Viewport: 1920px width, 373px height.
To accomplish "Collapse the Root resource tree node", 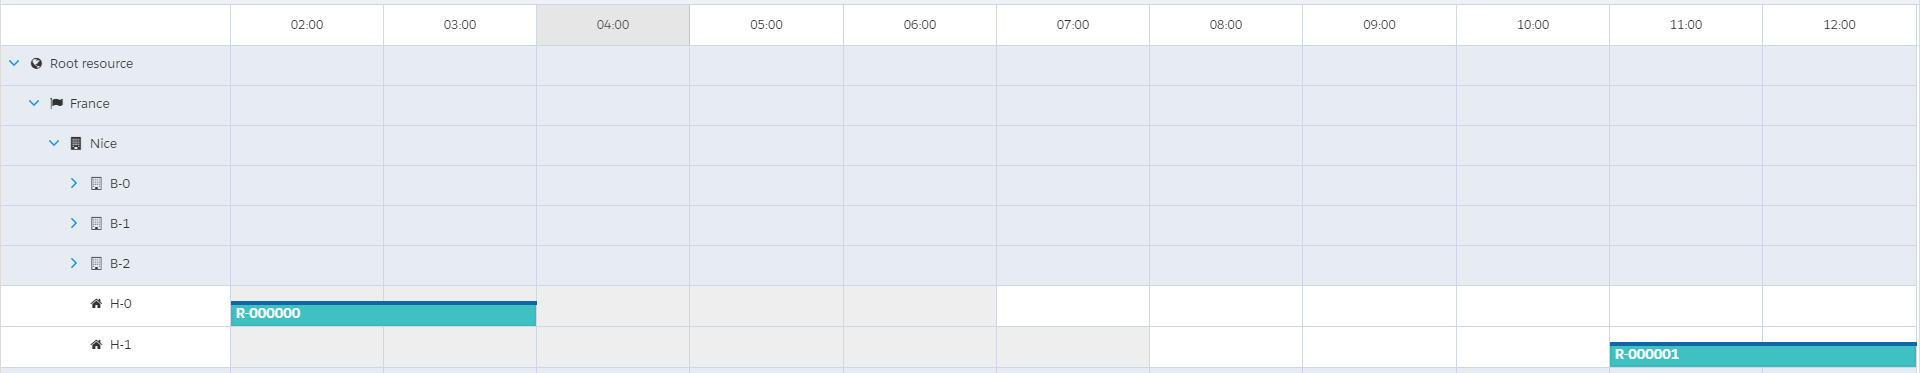I will pyautogui.click(x=14, y=63).
